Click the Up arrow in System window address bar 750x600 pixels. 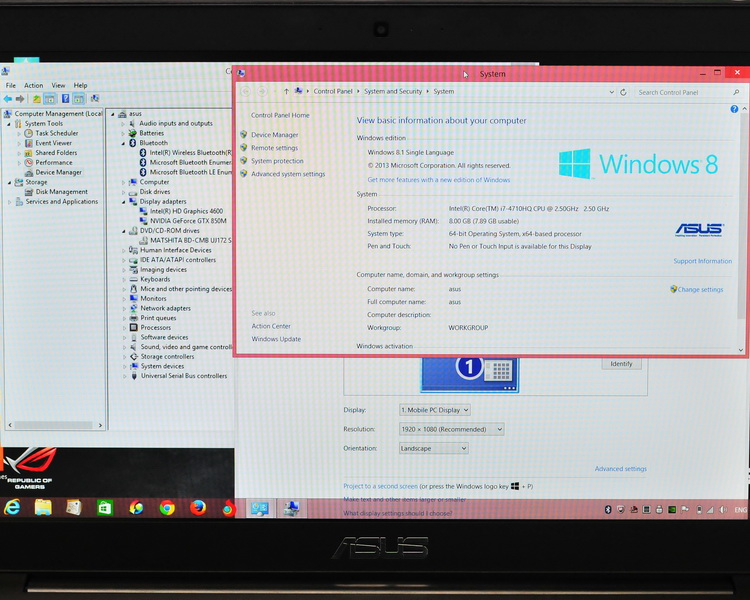coord(286,91)
